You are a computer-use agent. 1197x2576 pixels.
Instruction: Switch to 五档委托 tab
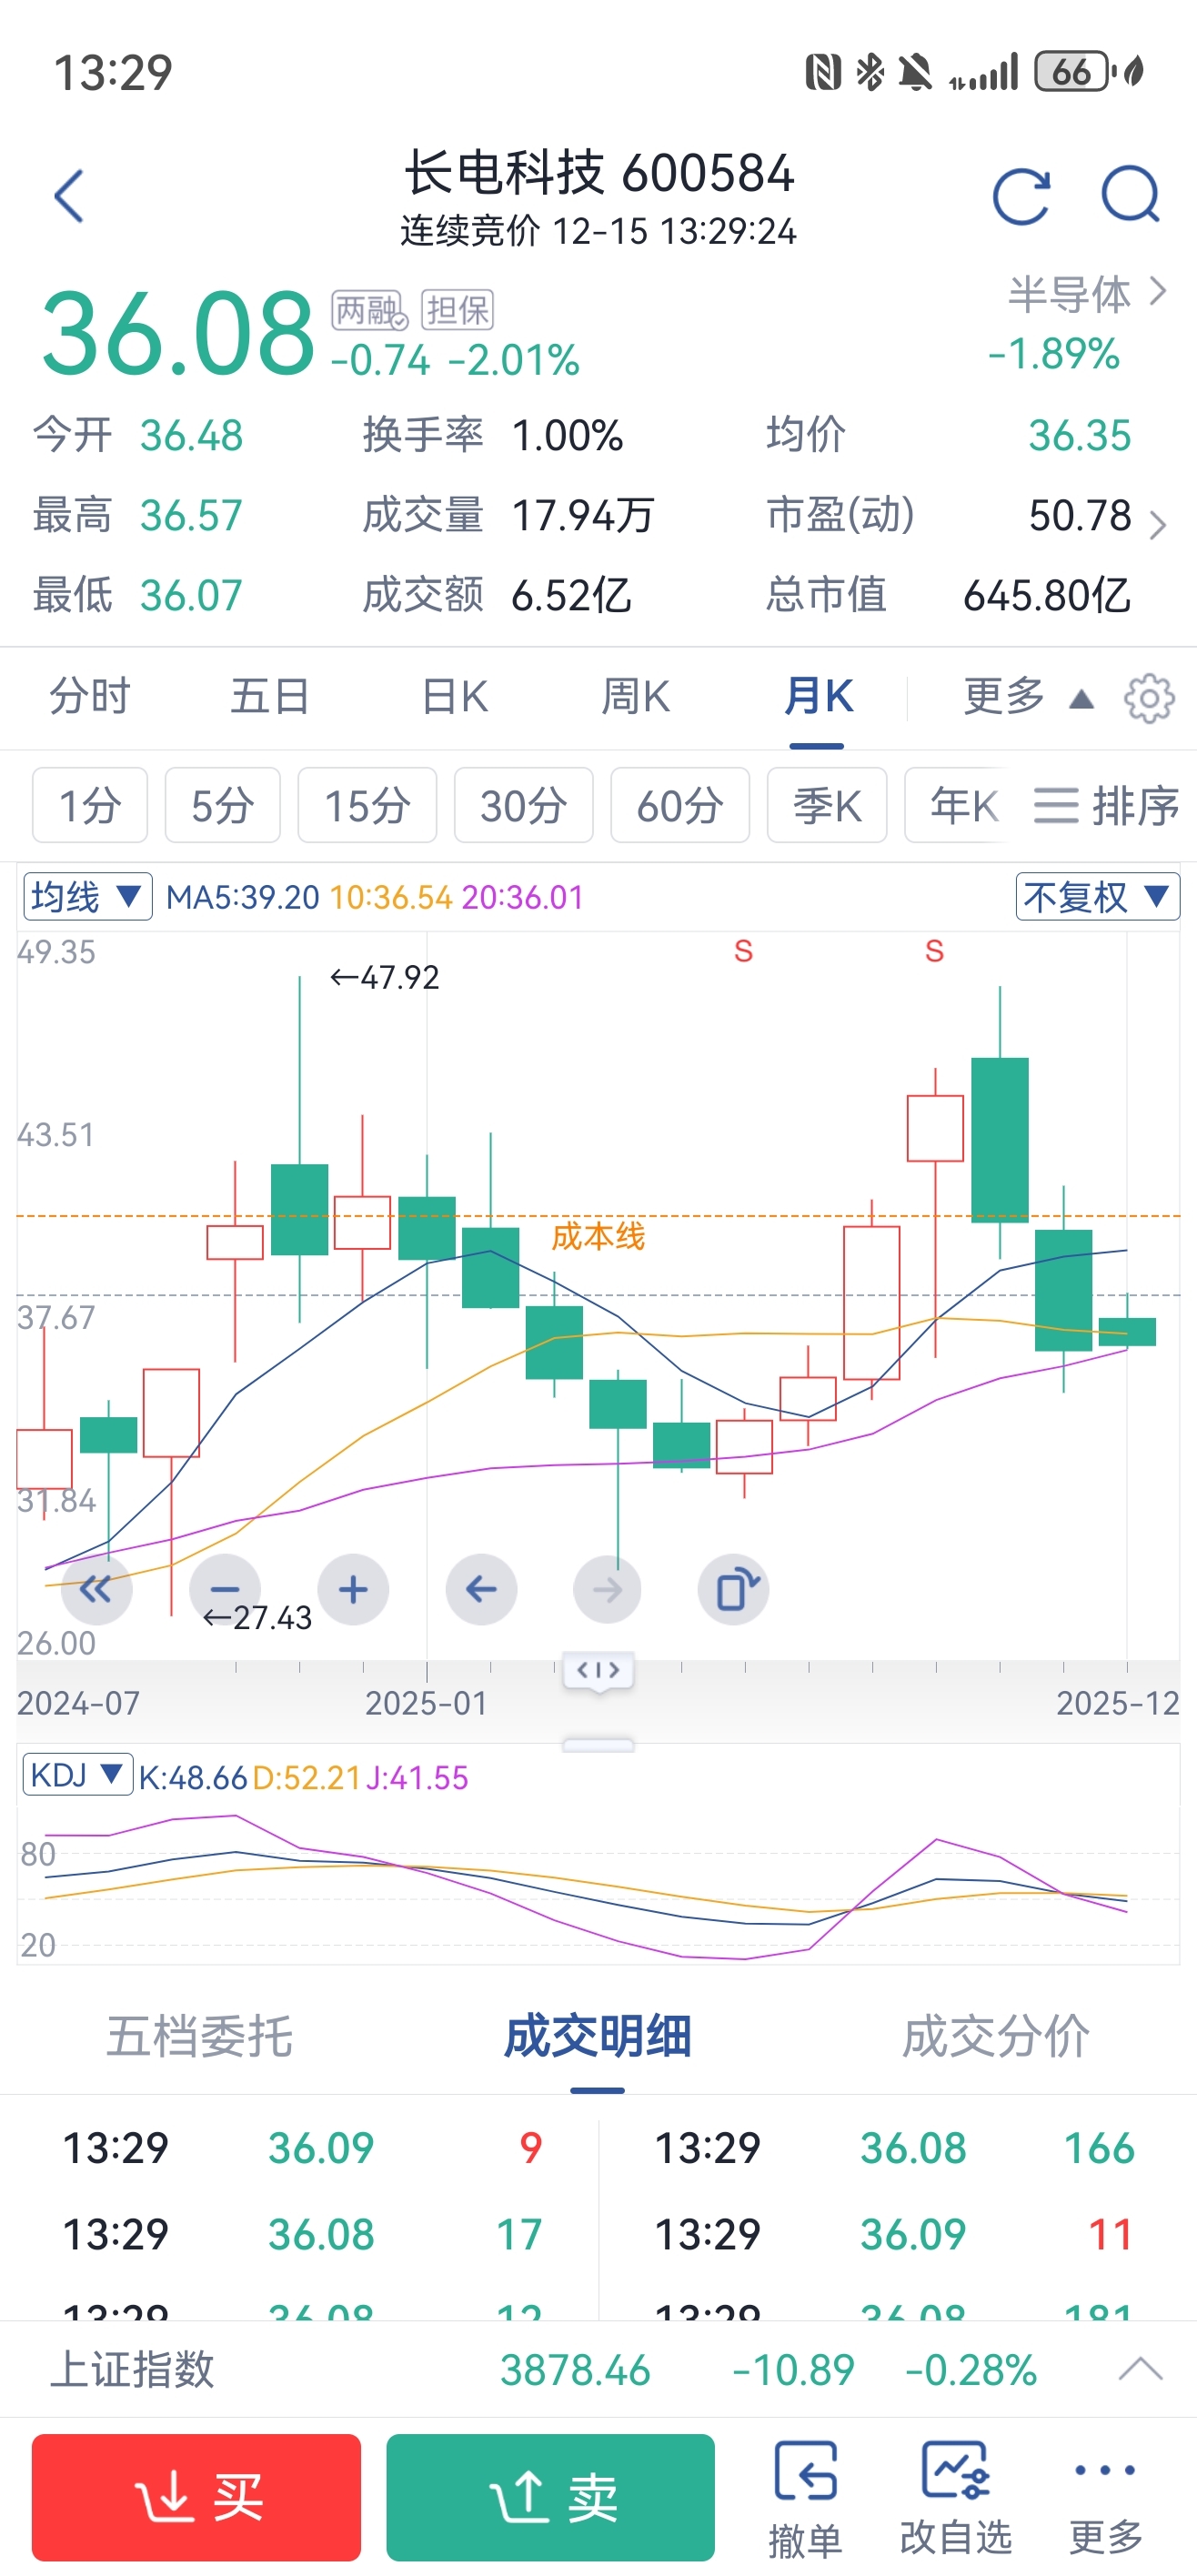point(199,2037)
